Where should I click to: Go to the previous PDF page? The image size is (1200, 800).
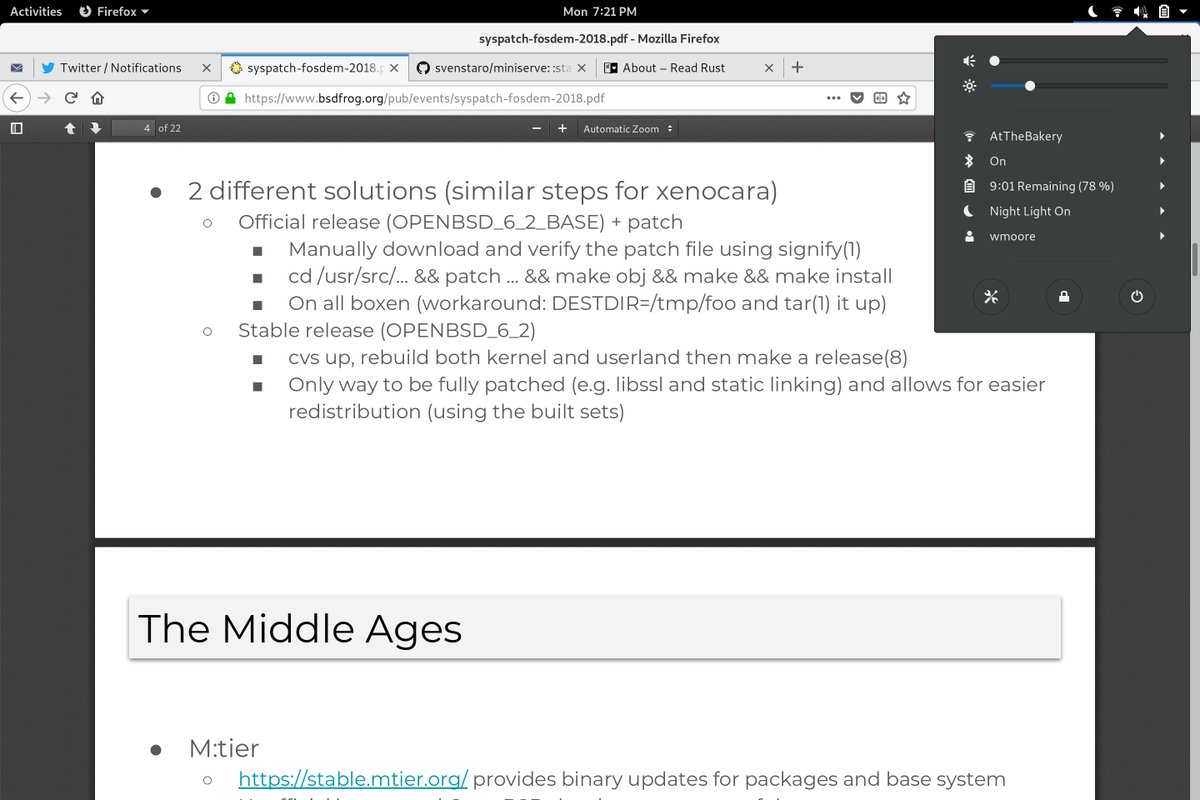[70, 128]
